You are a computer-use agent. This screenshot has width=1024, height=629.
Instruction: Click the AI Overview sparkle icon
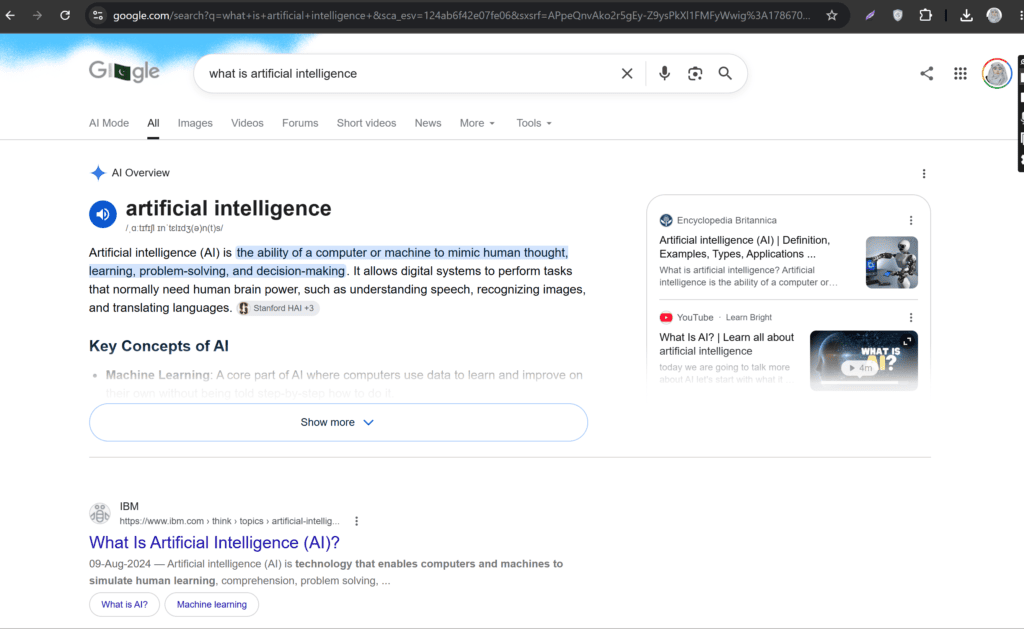98,172
